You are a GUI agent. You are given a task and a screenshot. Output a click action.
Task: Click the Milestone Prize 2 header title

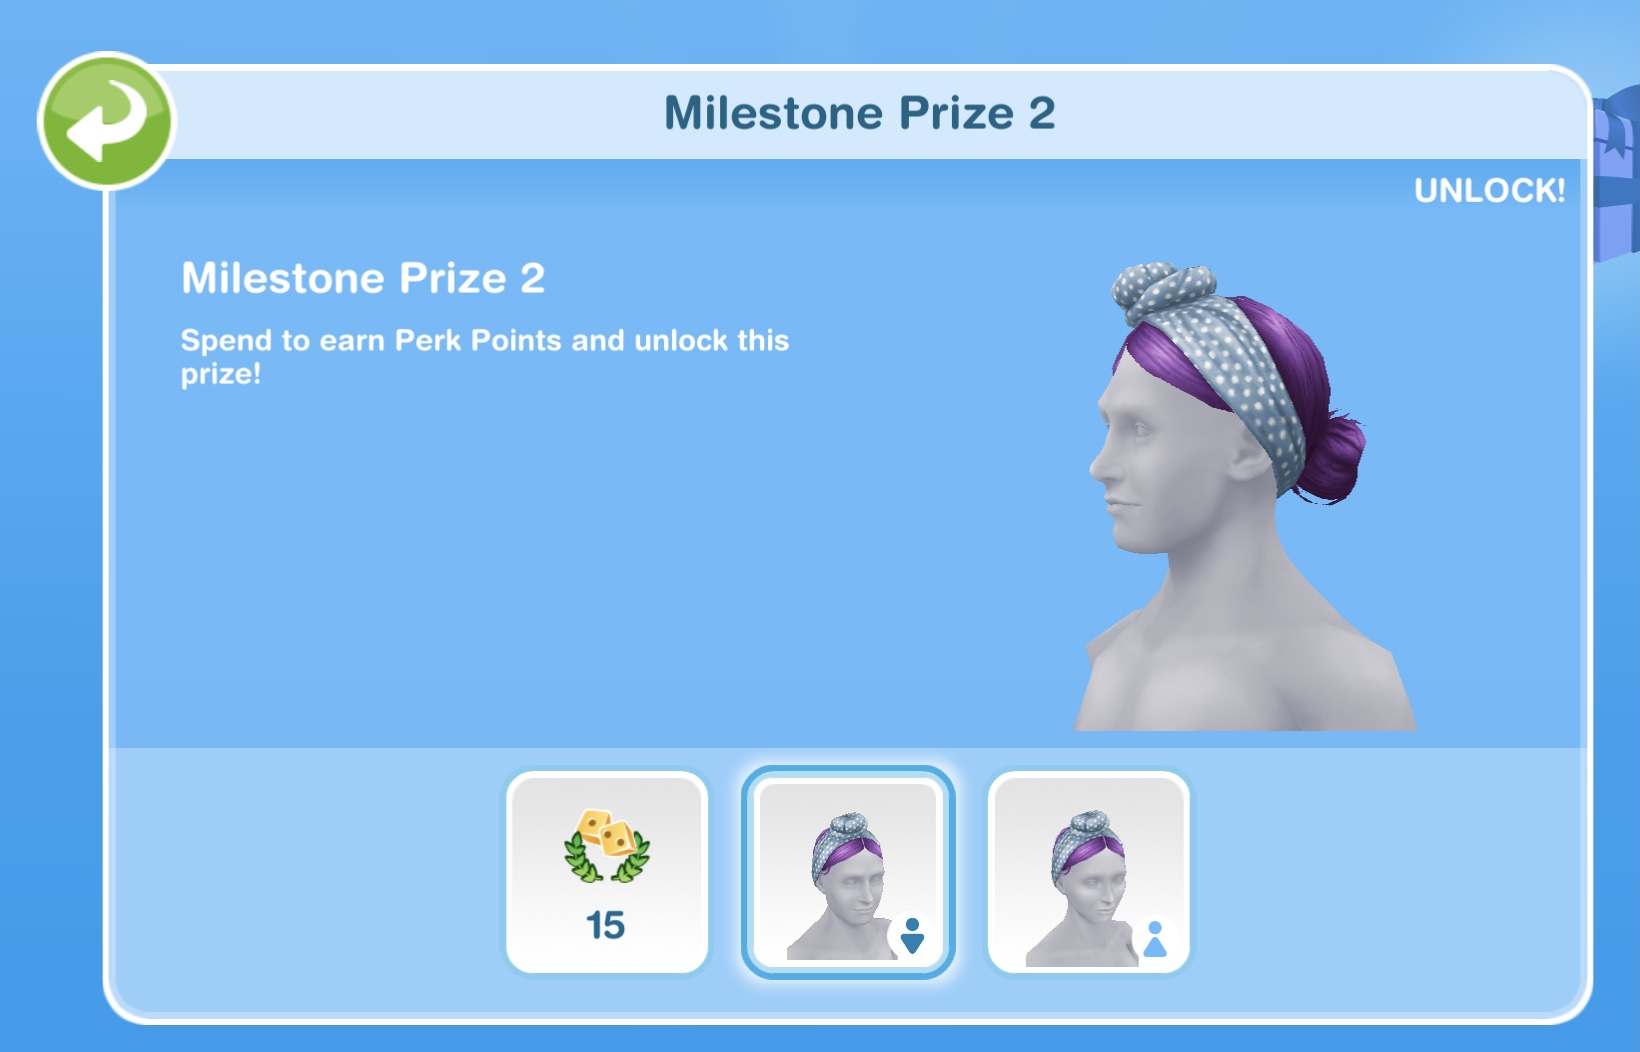click(860, 113)
